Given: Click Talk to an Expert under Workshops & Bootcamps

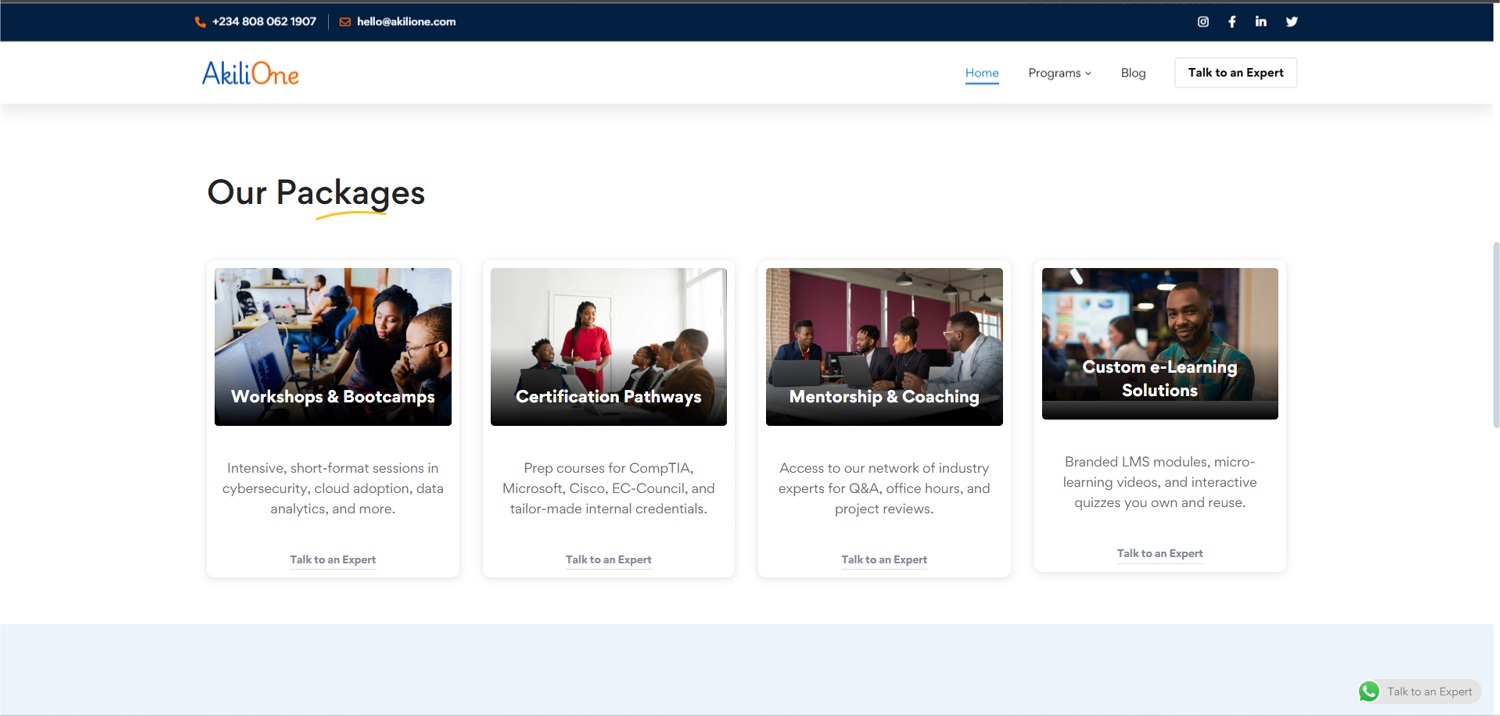Looking at the screenshot, I should (333, 560).
